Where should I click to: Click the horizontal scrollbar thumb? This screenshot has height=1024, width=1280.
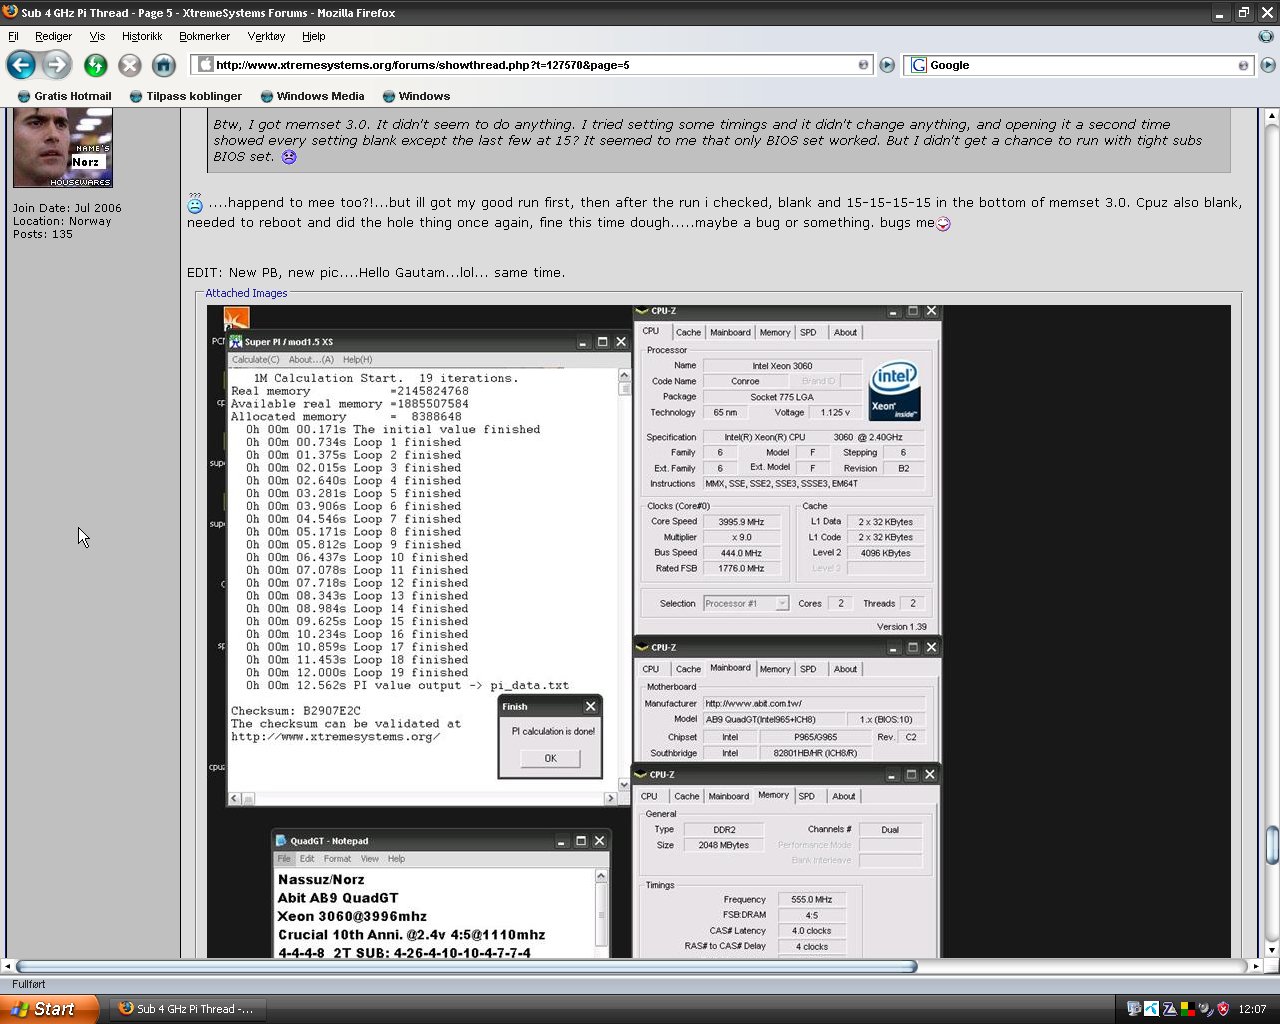tap(466, 966)
